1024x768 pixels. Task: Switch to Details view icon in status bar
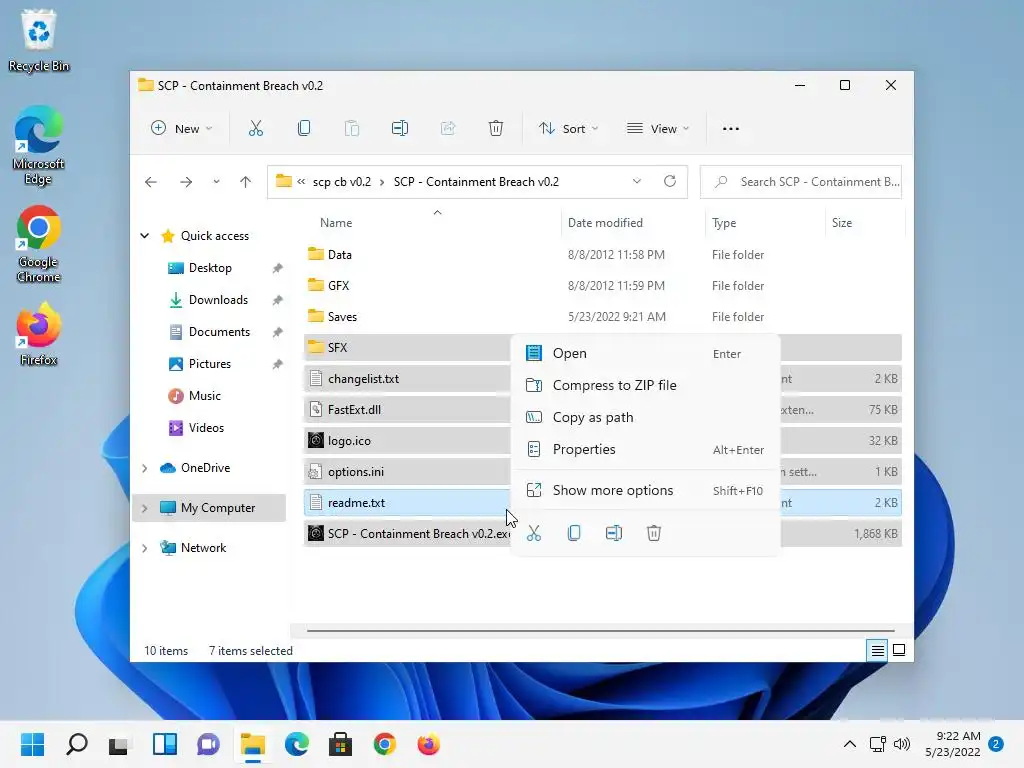point(877,650)
